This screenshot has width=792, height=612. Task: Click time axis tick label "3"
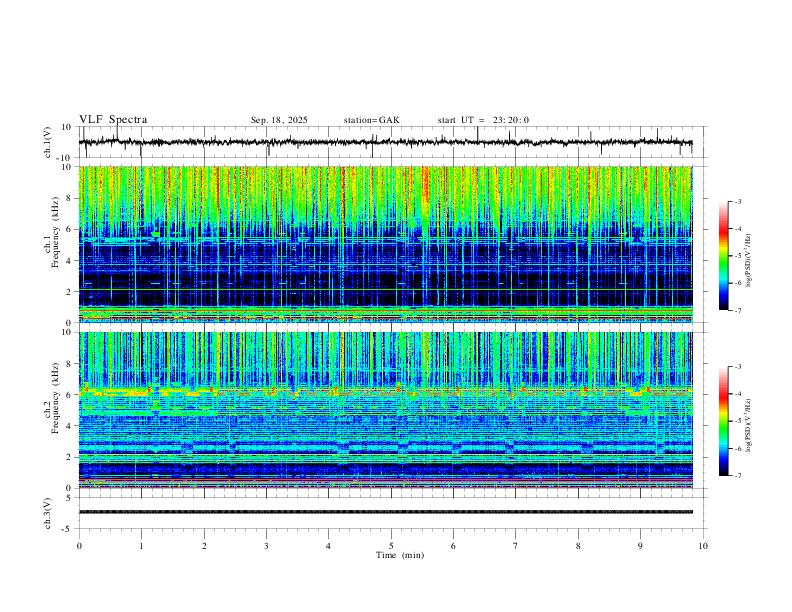[x=266, y=546]
